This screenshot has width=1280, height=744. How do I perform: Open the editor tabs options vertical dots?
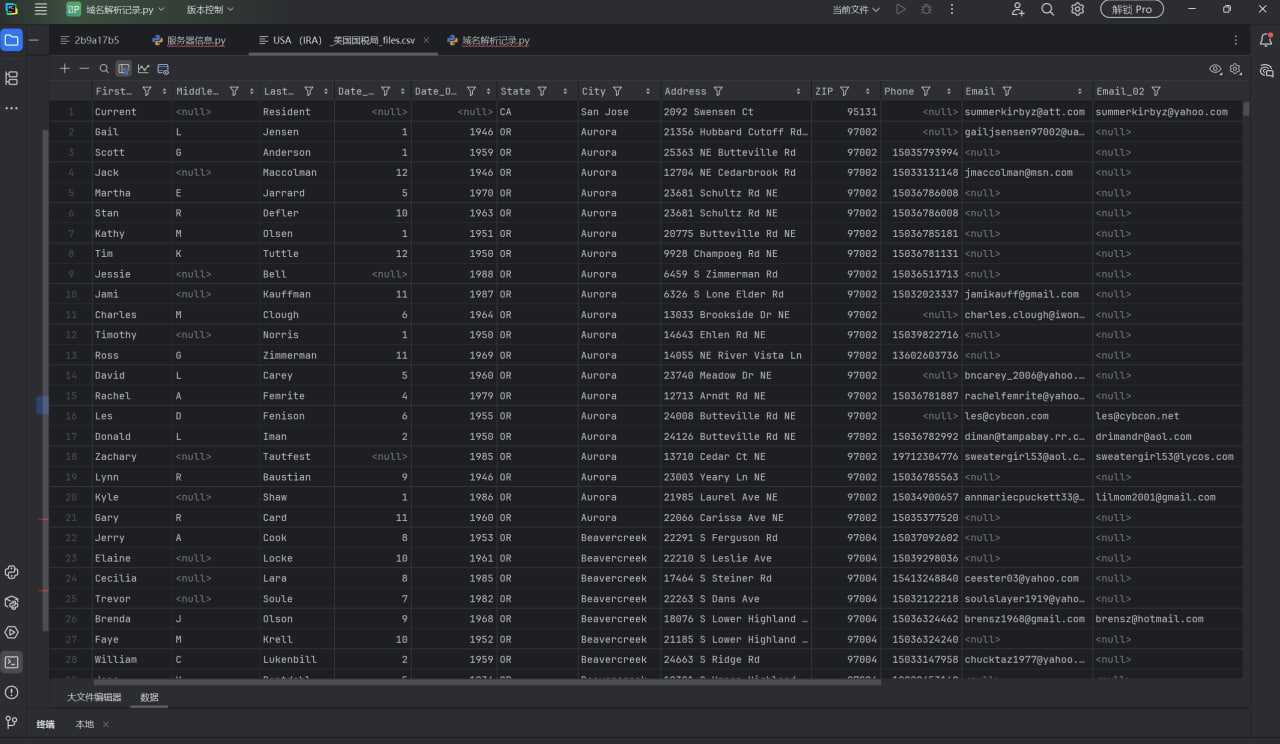[x=1236, y=41]
